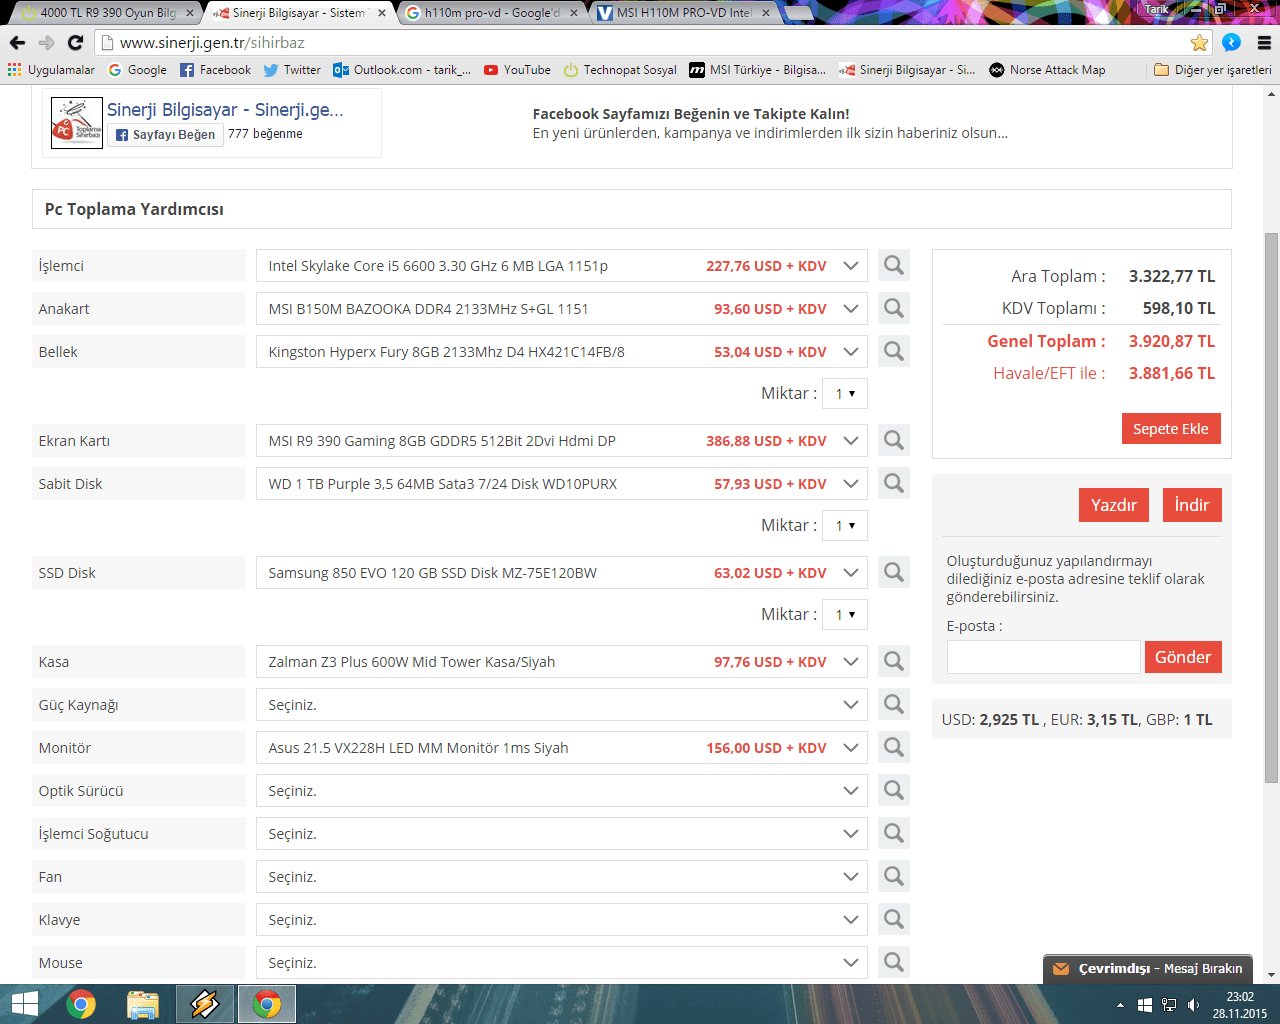This screenshot has height=1024, width=1280.
Task: Change SSD Disk Miktar quantity selector
Action: pos(846,614)
